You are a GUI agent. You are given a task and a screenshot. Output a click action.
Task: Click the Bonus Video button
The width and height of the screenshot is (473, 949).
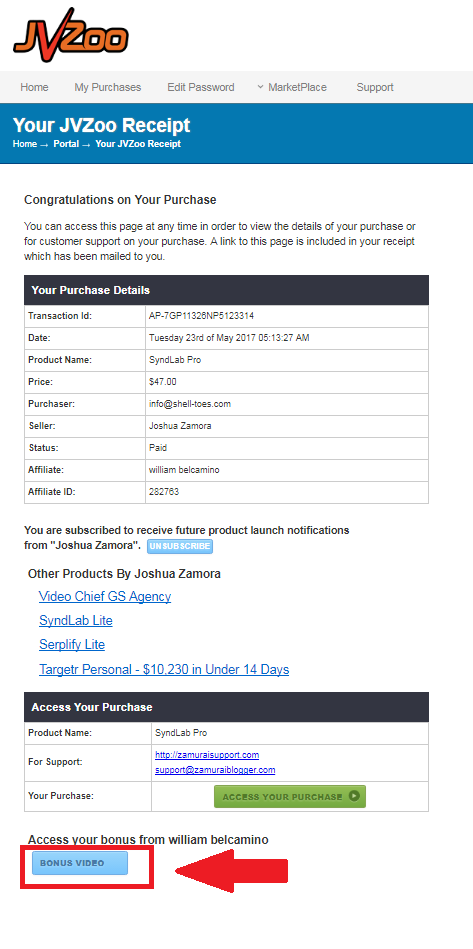(80, 863)
